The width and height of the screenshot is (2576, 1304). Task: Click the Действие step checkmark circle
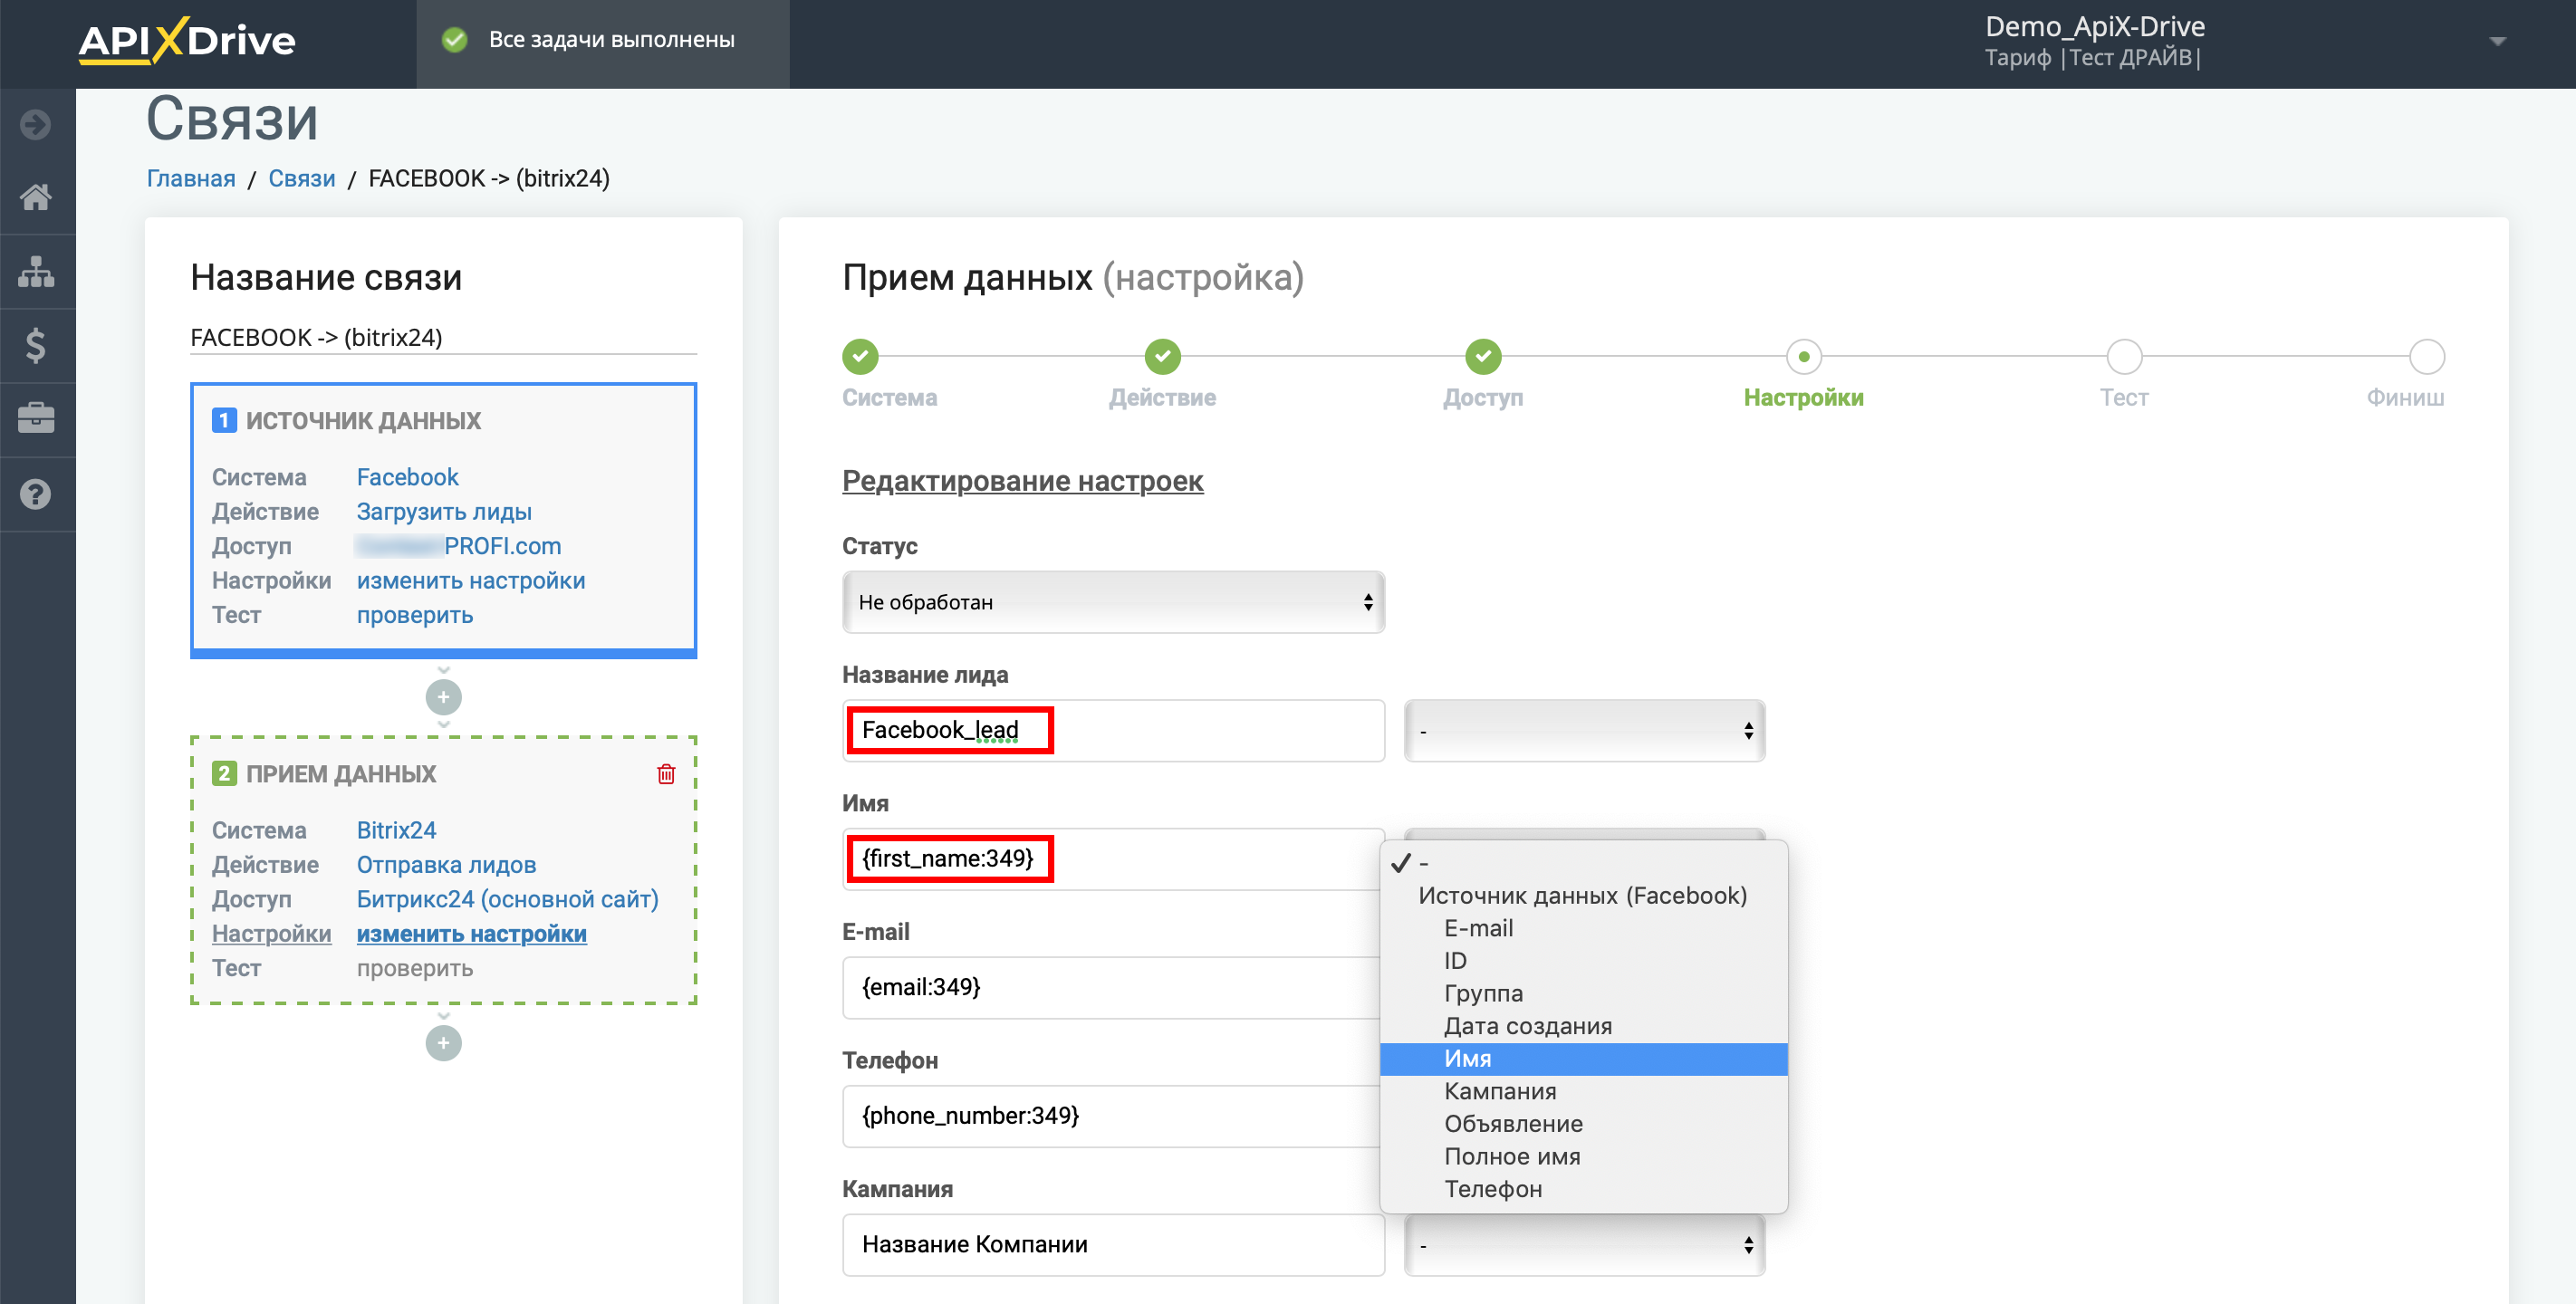(x=1162, y=356)
